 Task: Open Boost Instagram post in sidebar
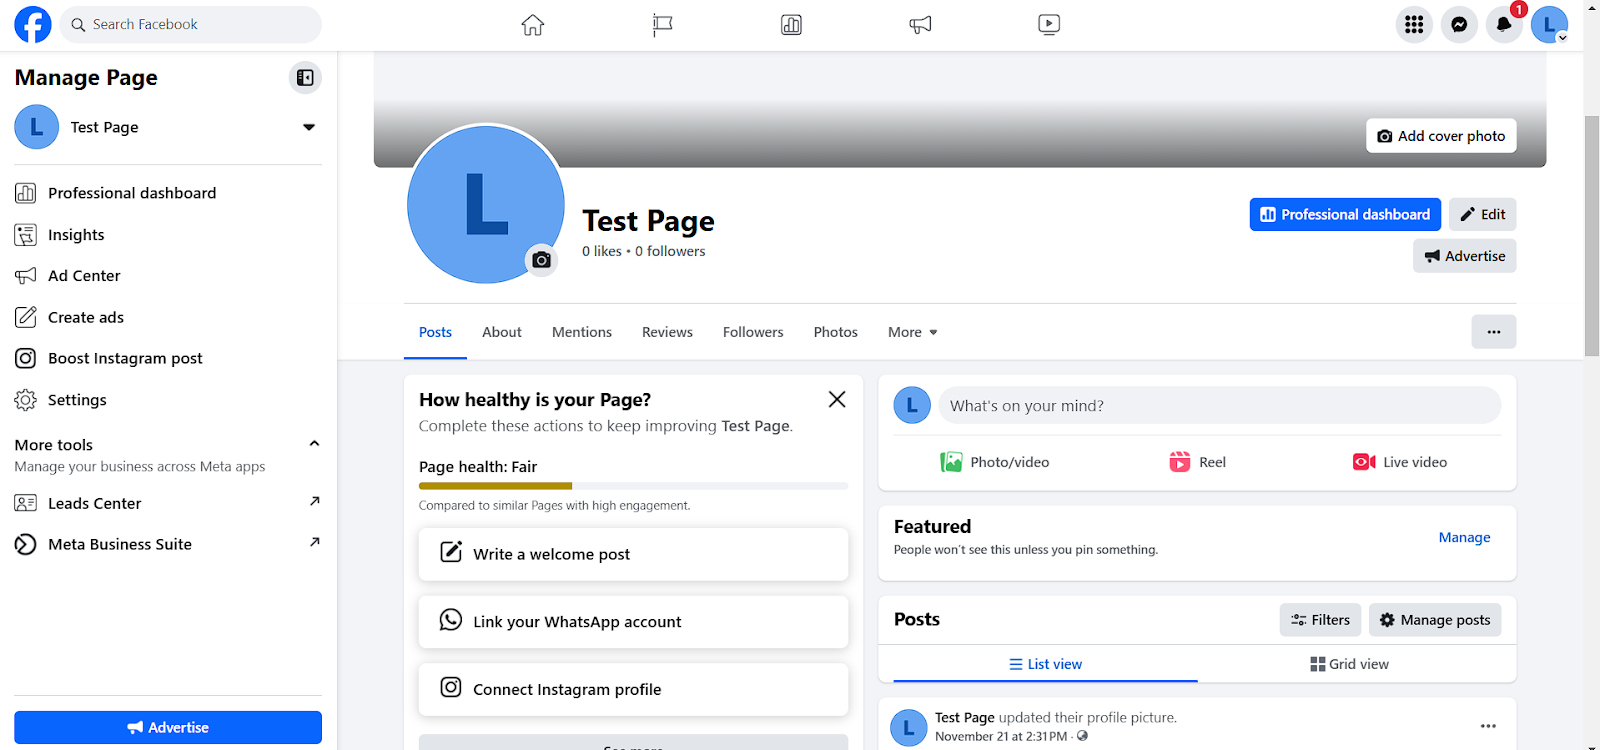click(x=168, y=358)
